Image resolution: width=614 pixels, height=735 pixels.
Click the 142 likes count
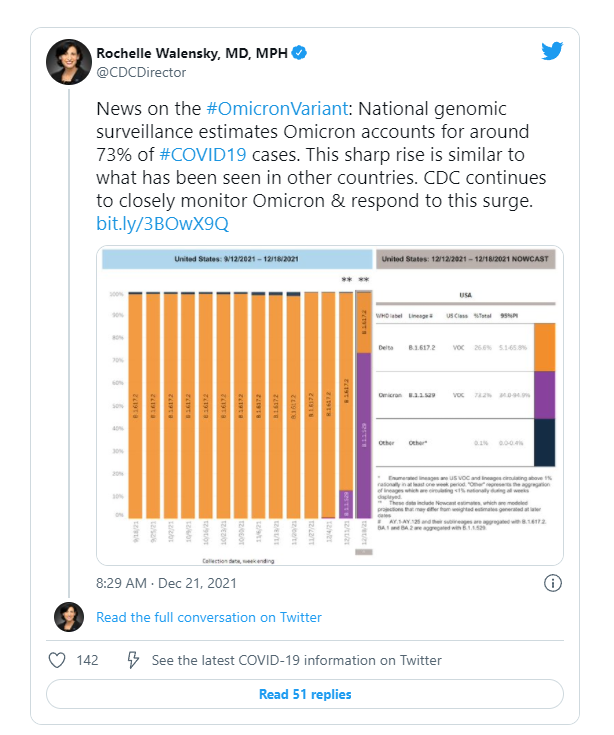[87, 660]
